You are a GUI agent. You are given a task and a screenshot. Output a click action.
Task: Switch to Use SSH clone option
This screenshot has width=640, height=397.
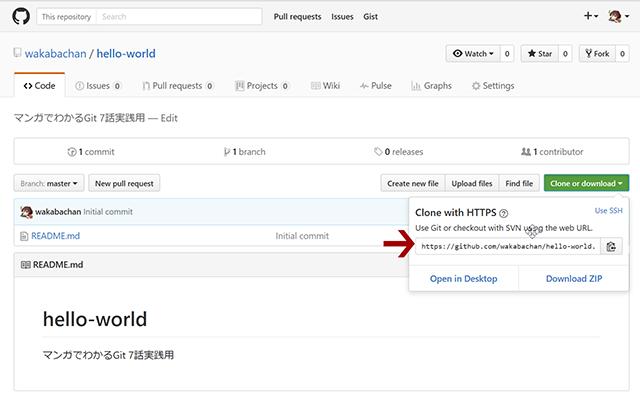(x=609, y=211)
